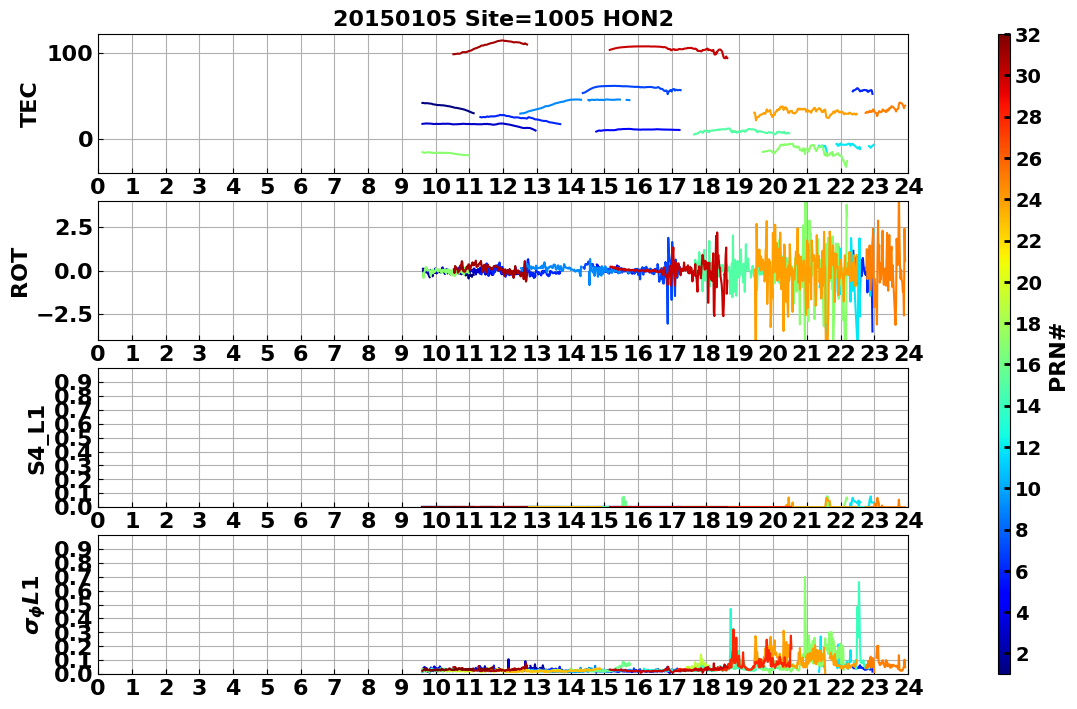Click colorbar tick label 16

point(1028,365)
